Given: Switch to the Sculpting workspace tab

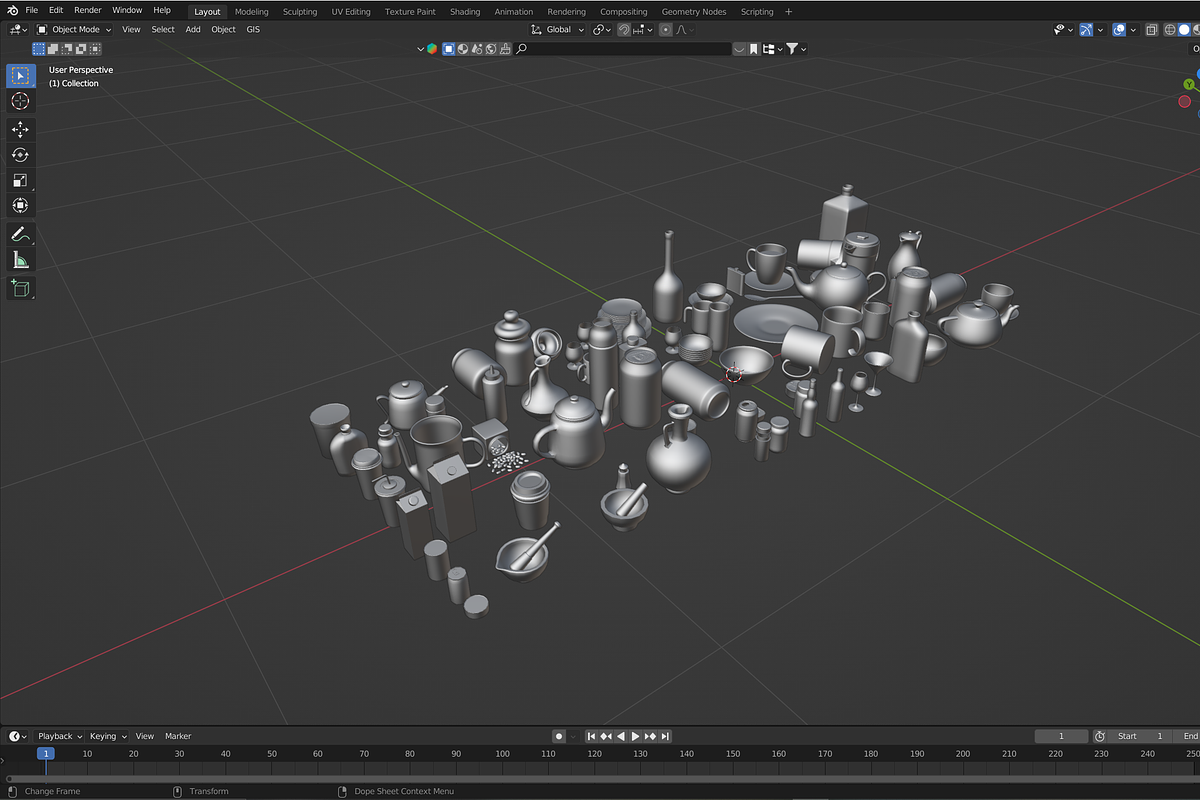Looking at the screenshot, I should 300,12.
